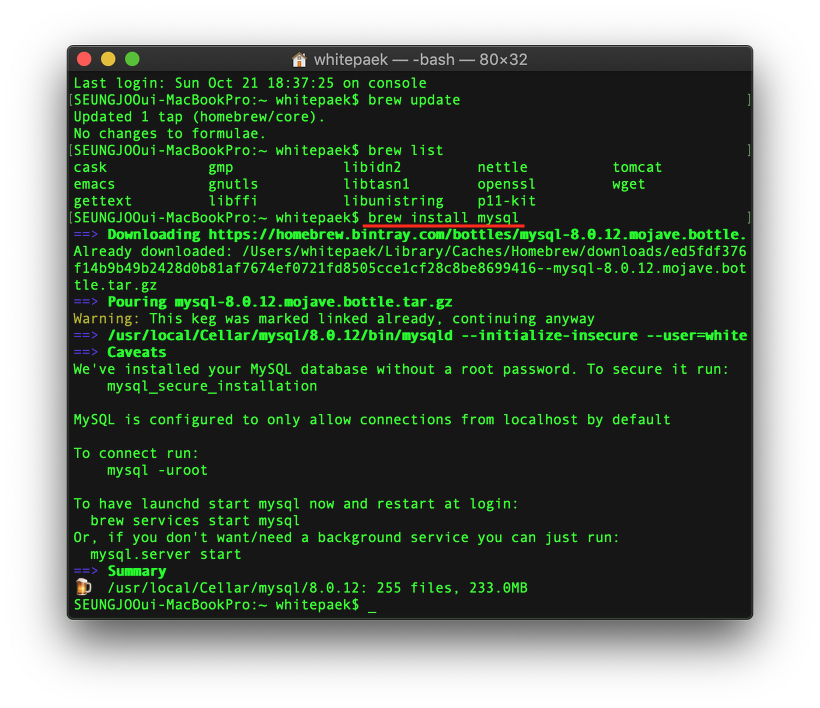Click 'wget' package name
820x708 pixels.
[x=629, y=185]
